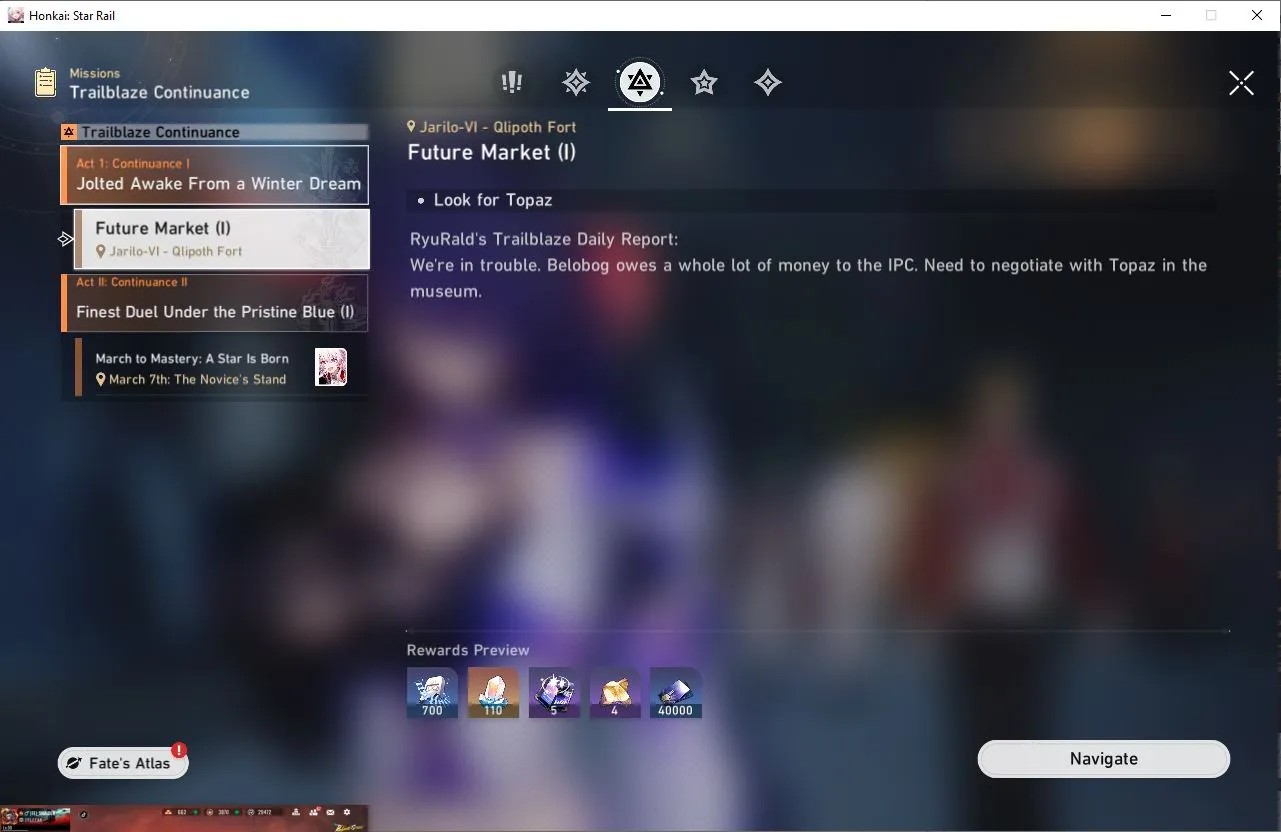1281x832 pixels.
Task: Click the RyuRald's Trailblaze Daily Report line
Action: click(544, 240)
